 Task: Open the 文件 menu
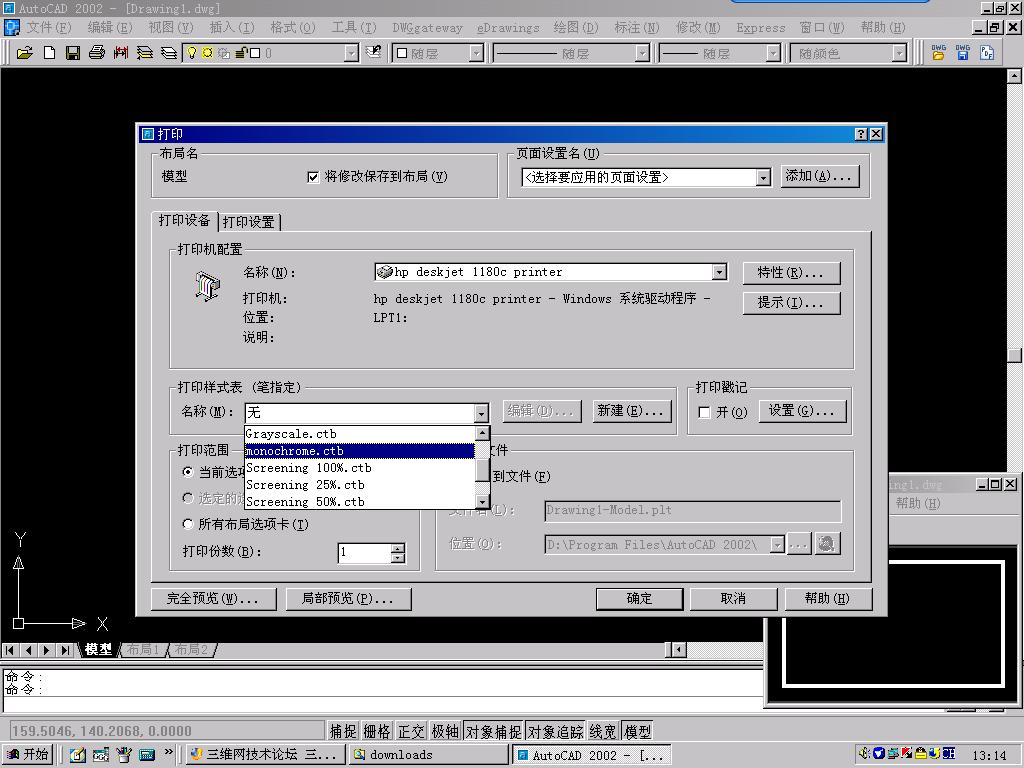[48, 27]
